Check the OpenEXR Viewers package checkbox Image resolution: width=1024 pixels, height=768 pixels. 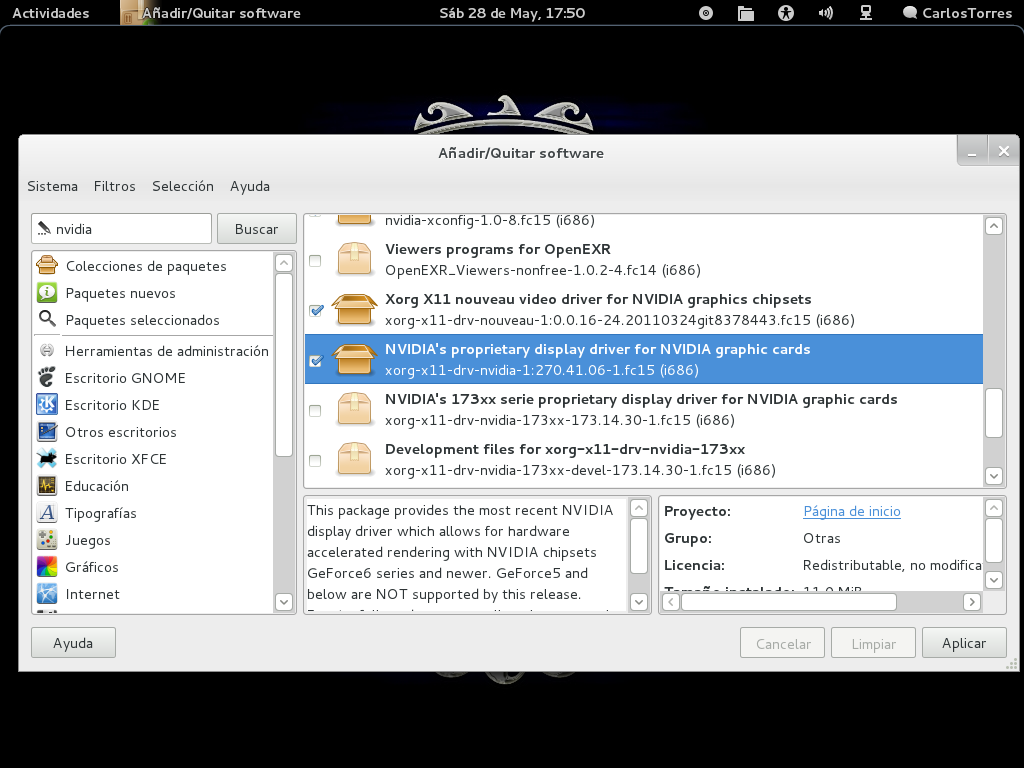point(315,261)
